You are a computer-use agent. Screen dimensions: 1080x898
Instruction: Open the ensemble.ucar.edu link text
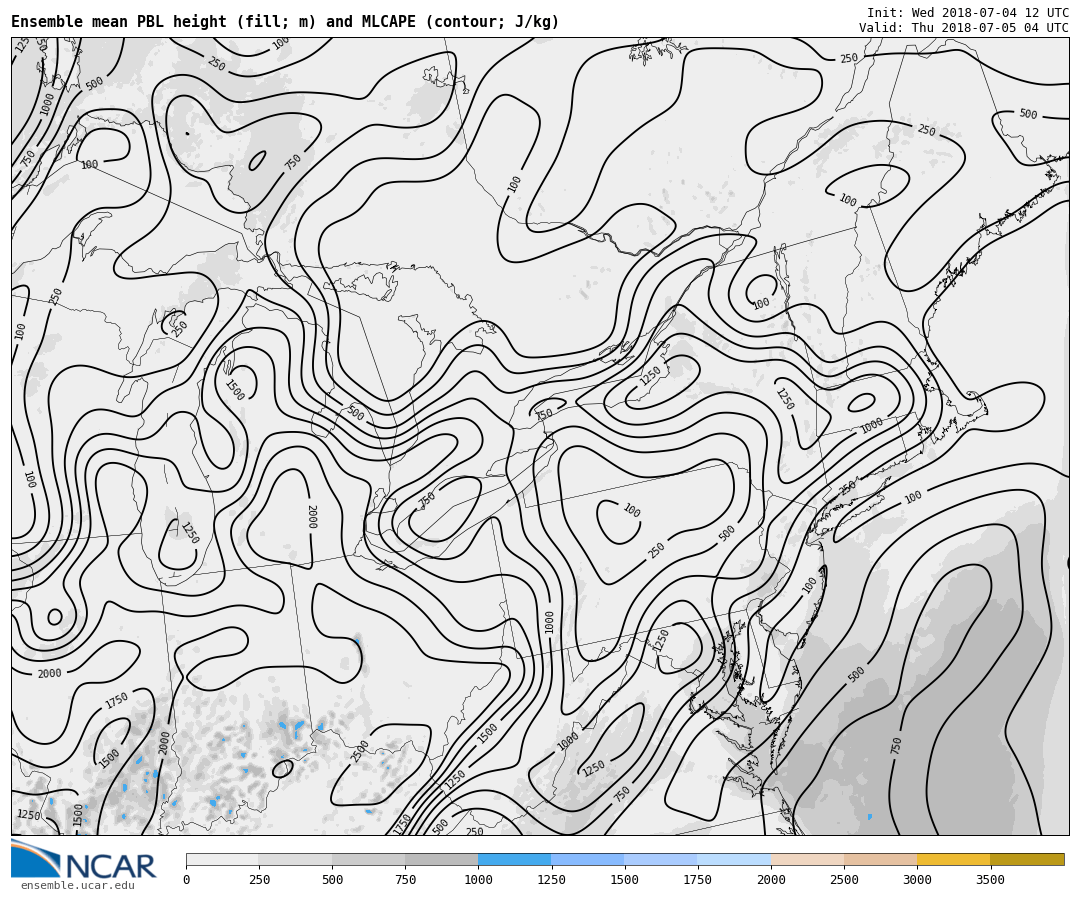coord(78,886)
